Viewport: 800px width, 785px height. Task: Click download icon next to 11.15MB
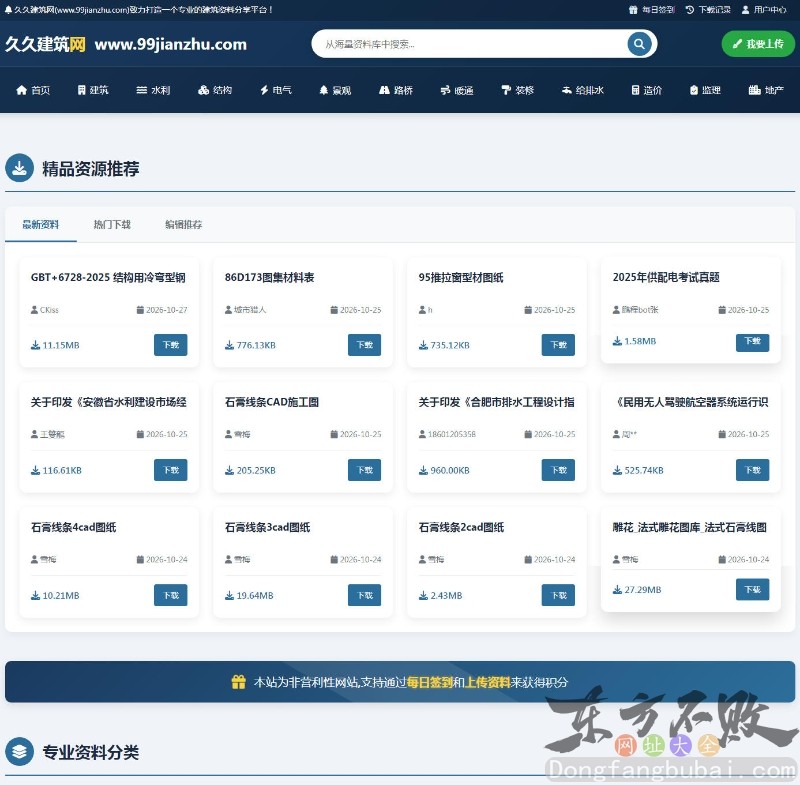(35, 345)
